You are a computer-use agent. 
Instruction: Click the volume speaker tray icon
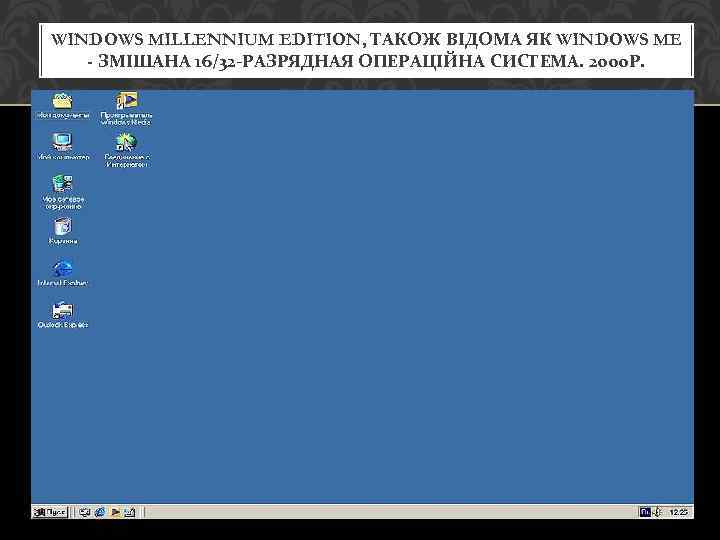pyautogui.click(x=657, y=512)
